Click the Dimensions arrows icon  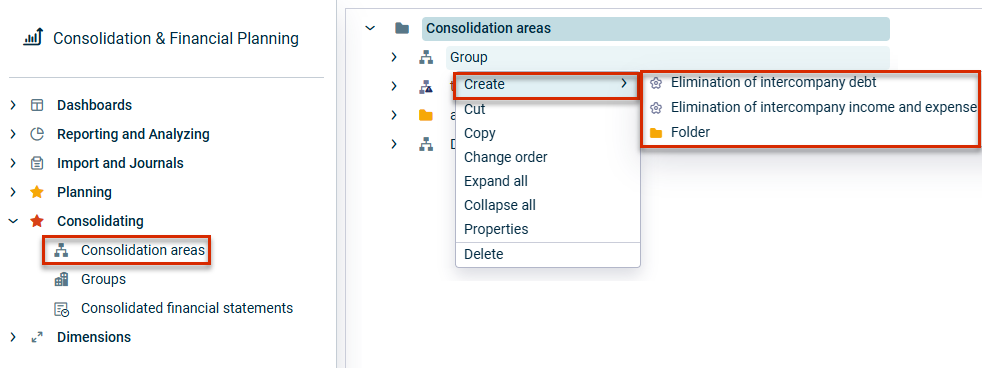[x=37, y=338]
